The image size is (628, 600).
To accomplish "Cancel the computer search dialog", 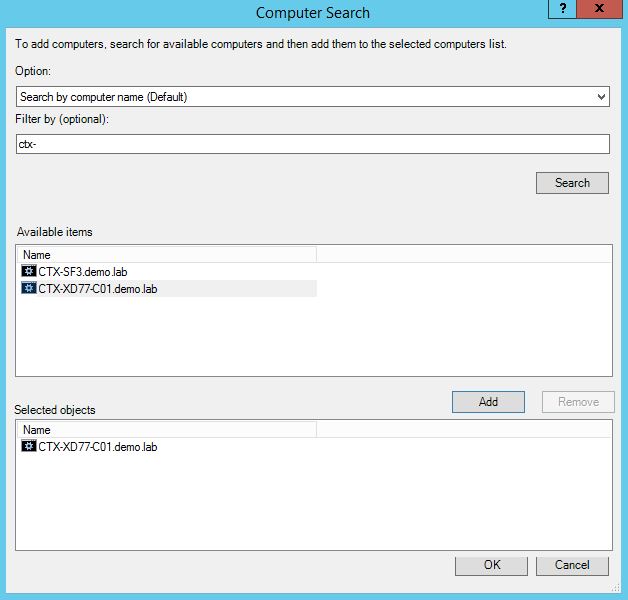I will click(x=571, y=565).
